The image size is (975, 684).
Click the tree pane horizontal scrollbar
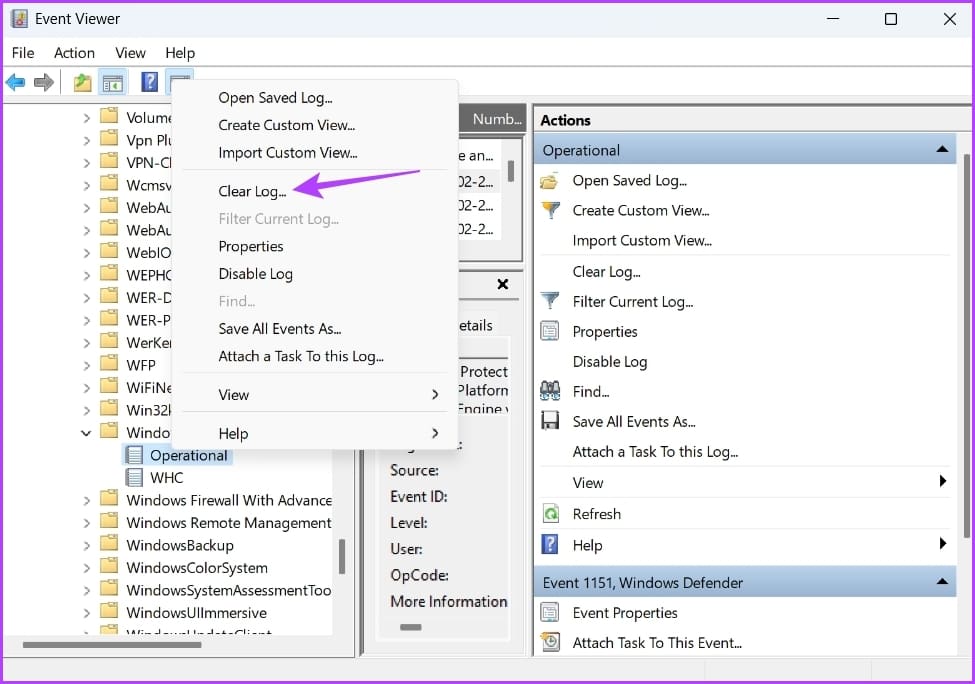coord(112,645)
